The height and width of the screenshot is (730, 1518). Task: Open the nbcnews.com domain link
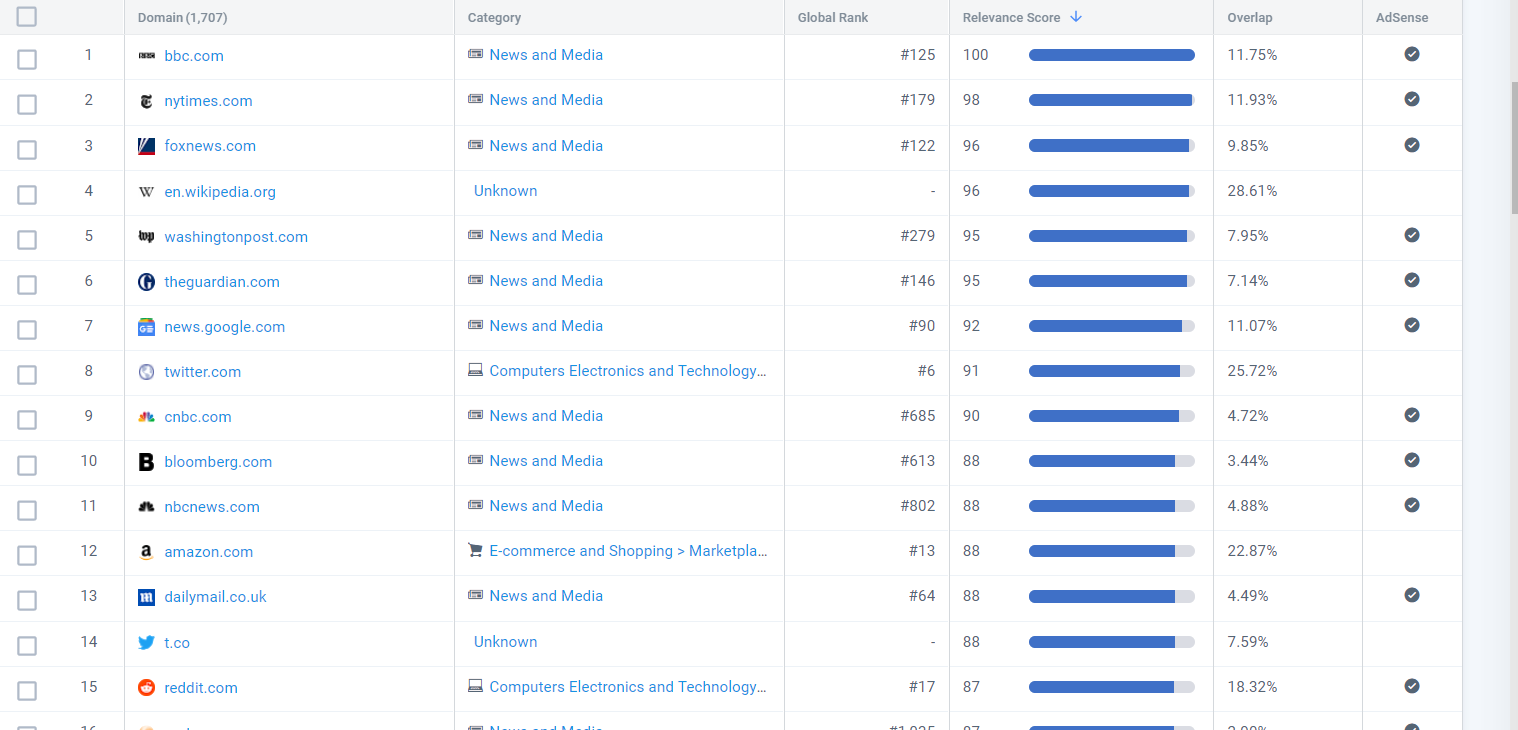(212, 507)
